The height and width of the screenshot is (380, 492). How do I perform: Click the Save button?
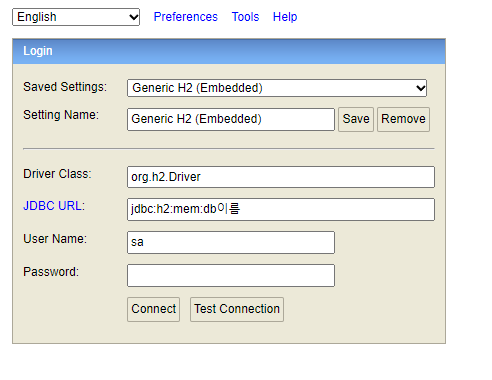(356, 119)
